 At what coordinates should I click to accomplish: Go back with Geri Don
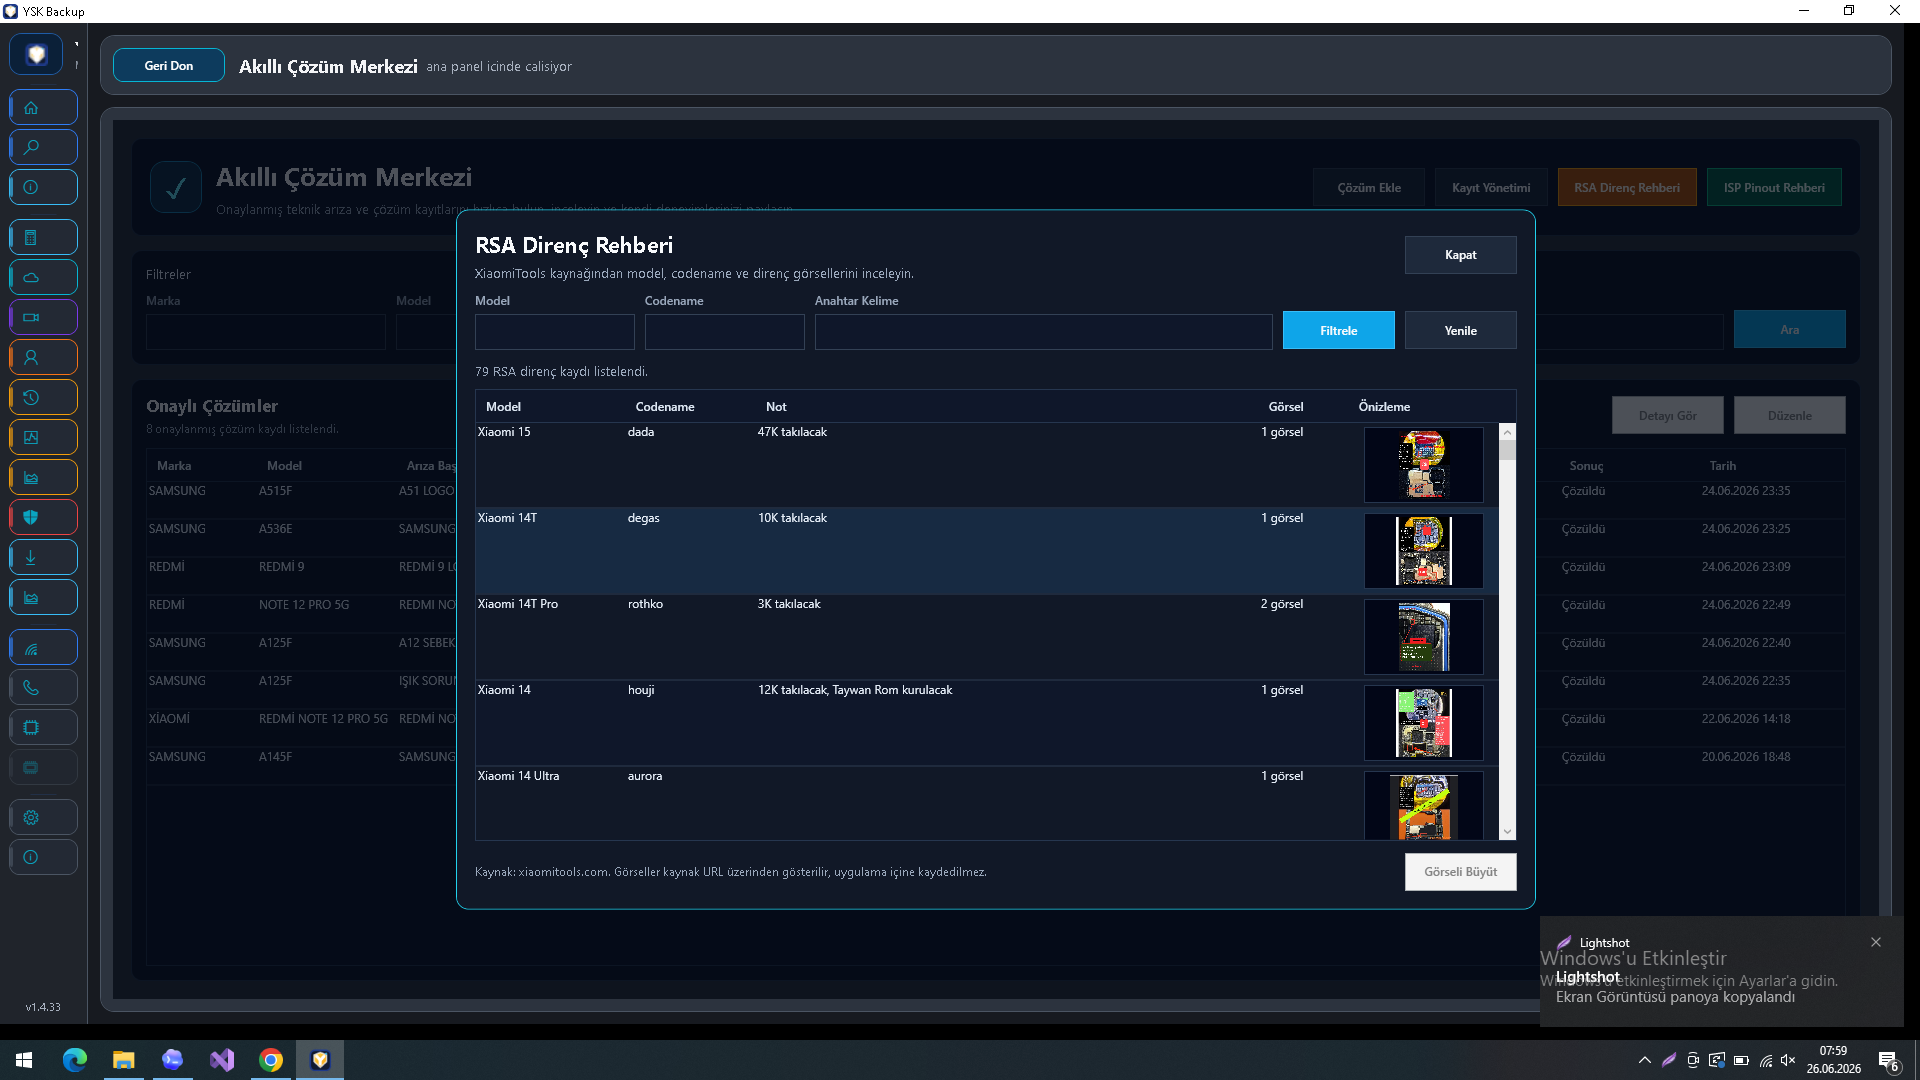(x=169, y=66)
